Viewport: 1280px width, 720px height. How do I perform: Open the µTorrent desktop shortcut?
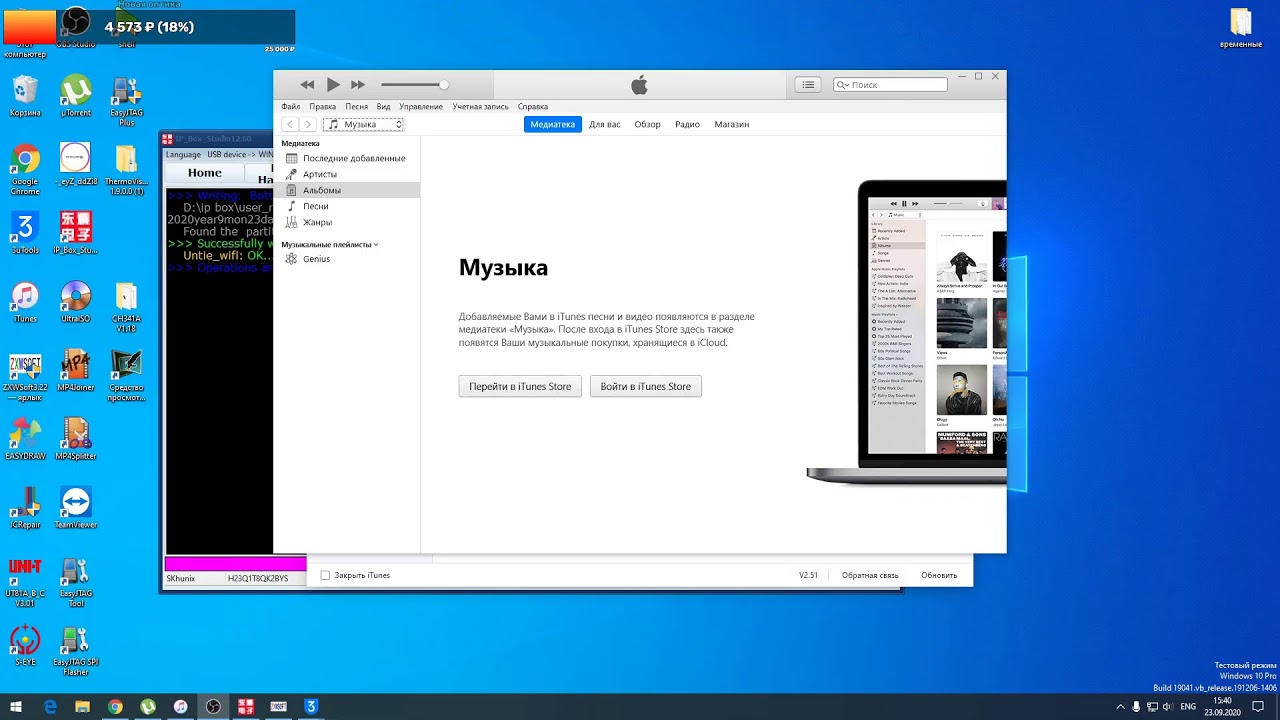(76, 97)
